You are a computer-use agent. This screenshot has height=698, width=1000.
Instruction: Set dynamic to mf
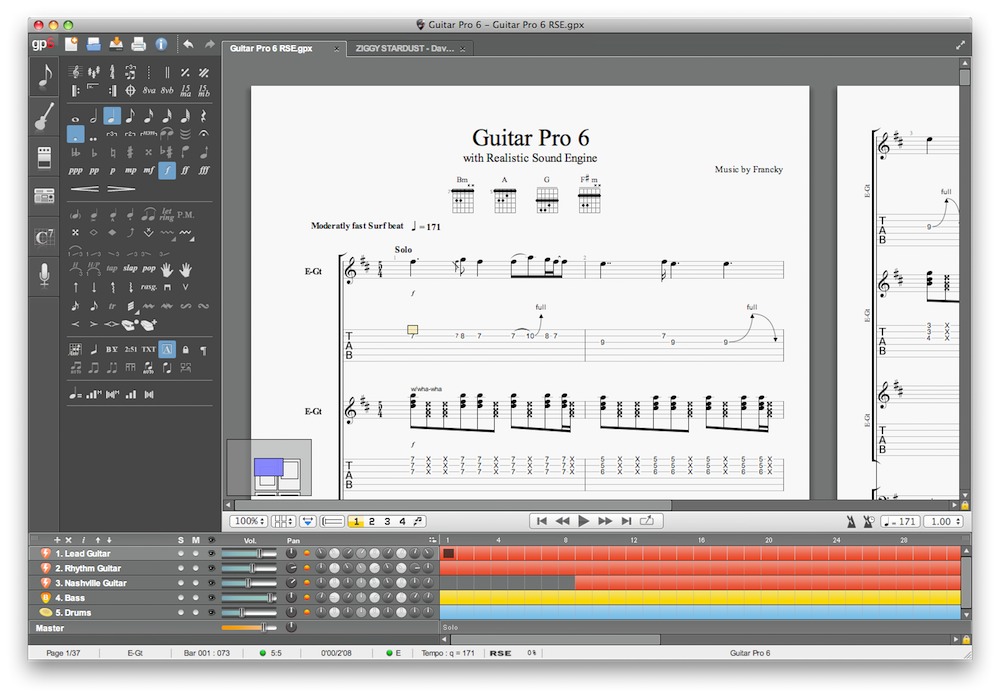[149, 170]
